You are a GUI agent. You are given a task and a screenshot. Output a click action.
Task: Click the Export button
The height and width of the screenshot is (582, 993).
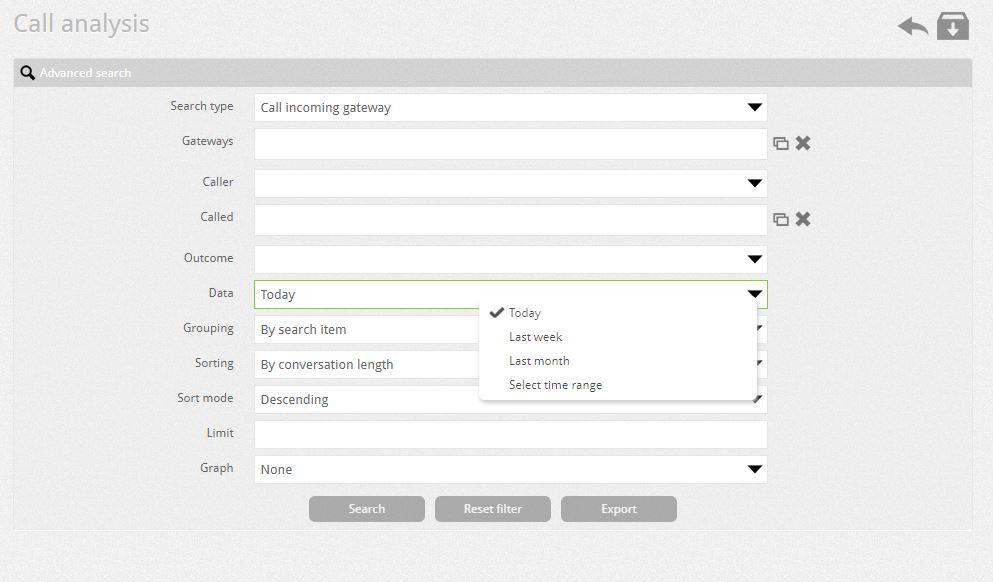click(x=619, y=509)
